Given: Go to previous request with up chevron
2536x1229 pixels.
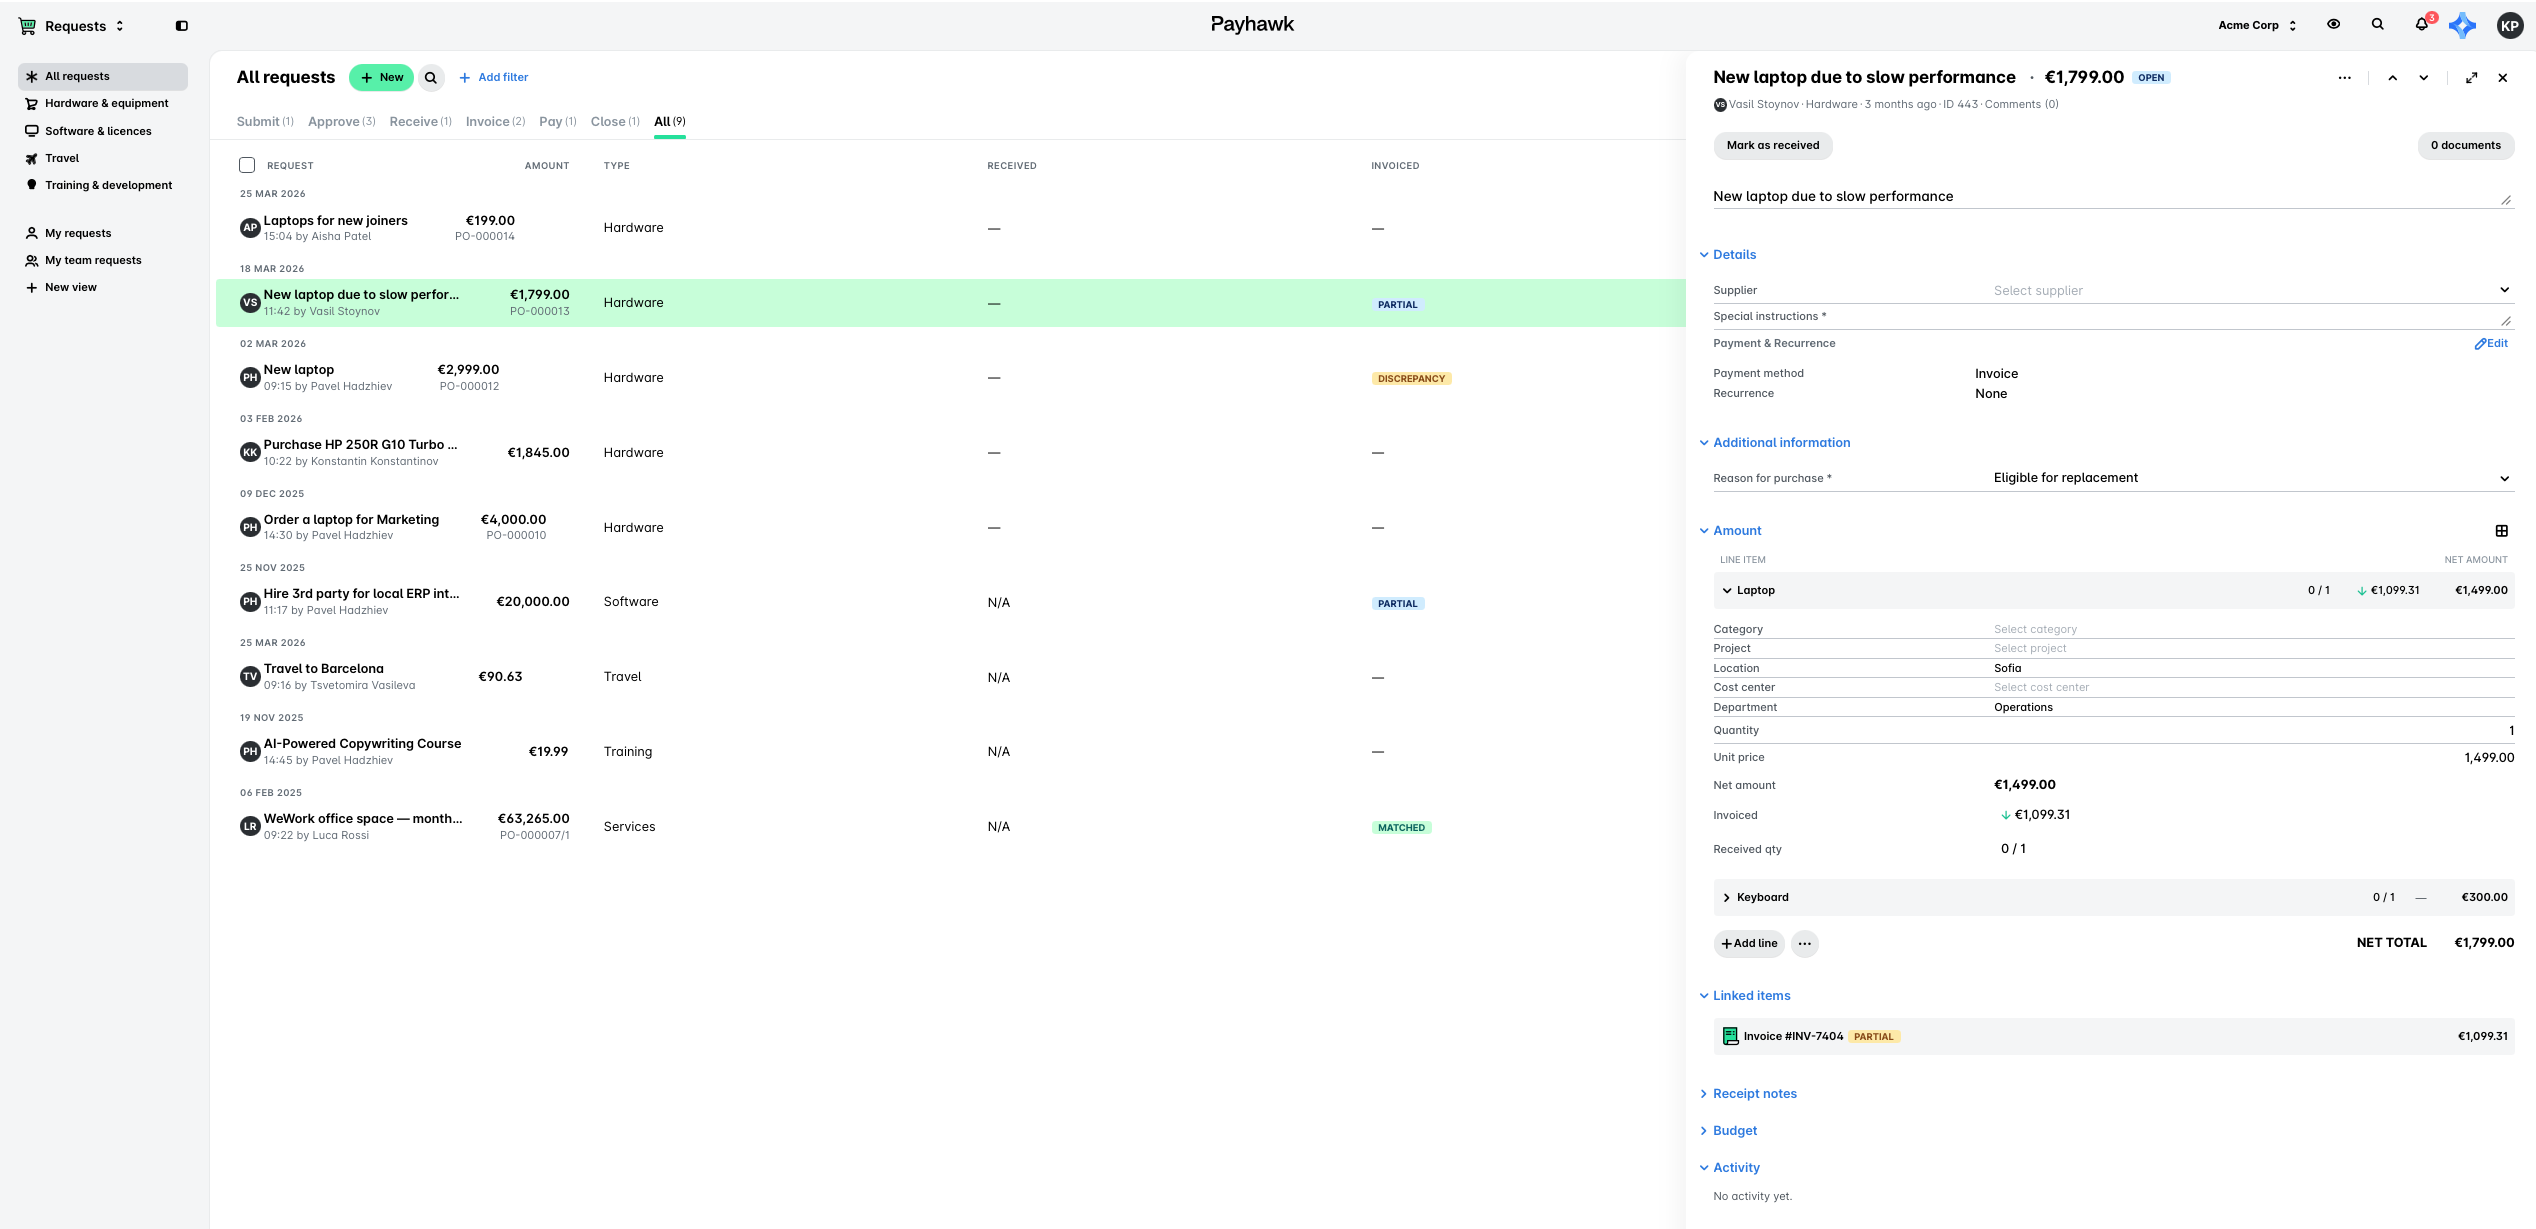Looking at the screenshot, I should (x=2392, y=78).
